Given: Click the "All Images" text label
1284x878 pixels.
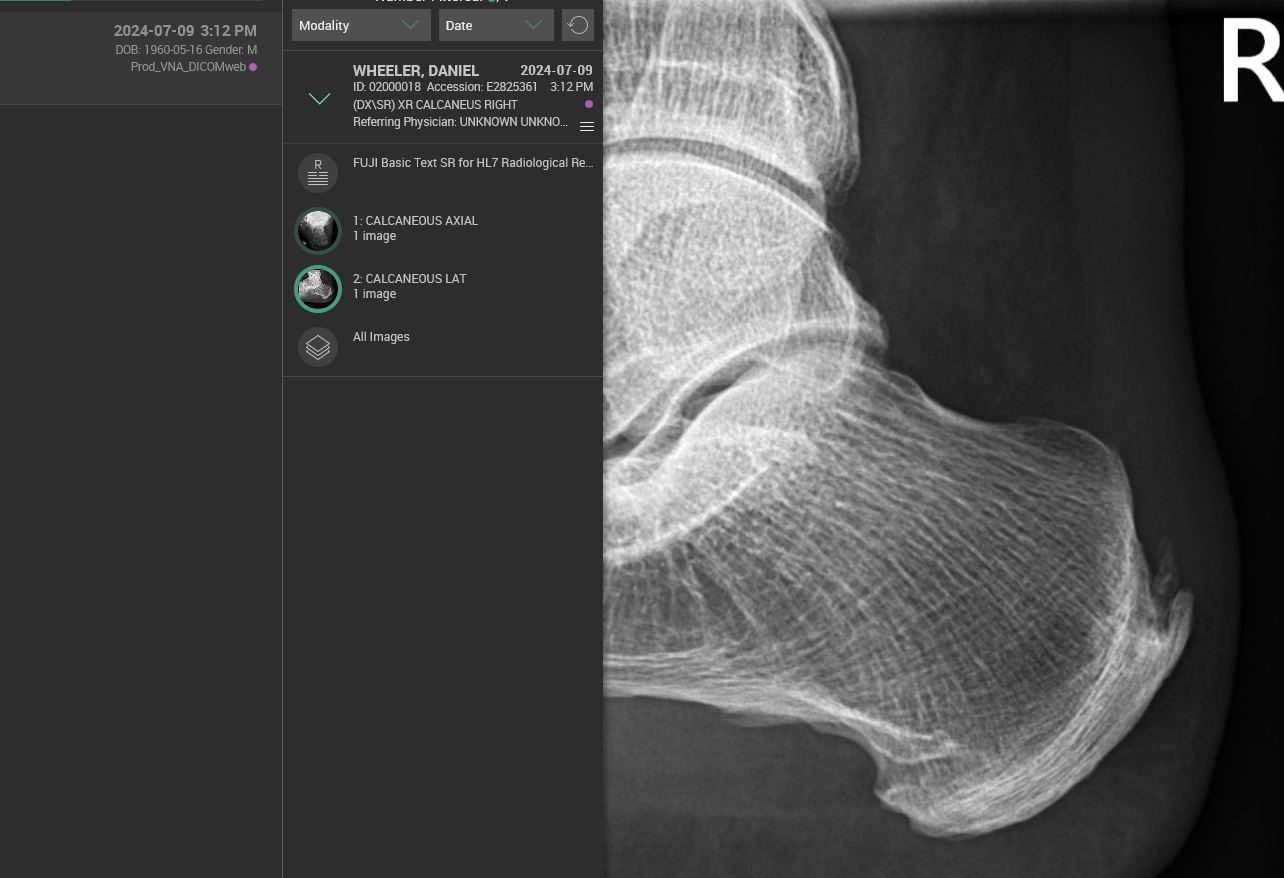Looking at the screenshot, I should click(381, 337).
